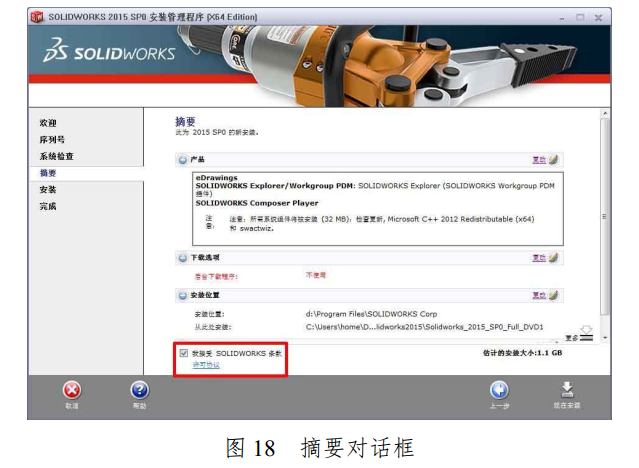Click the scrollbar down arrow
This screenshot has height=468, width=639.
[x=605, y=338]
